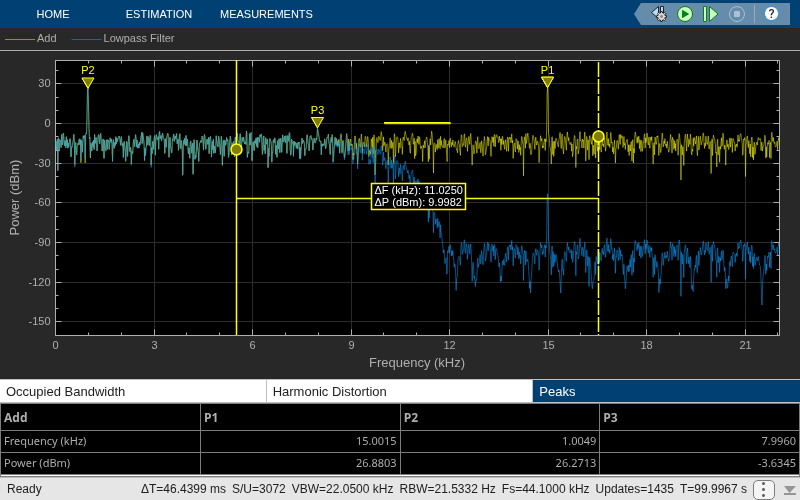Viewport: 800px width, 500px height.
Task: Click the ΔT=46.4399 ms status entry
Action: point(183,489)
